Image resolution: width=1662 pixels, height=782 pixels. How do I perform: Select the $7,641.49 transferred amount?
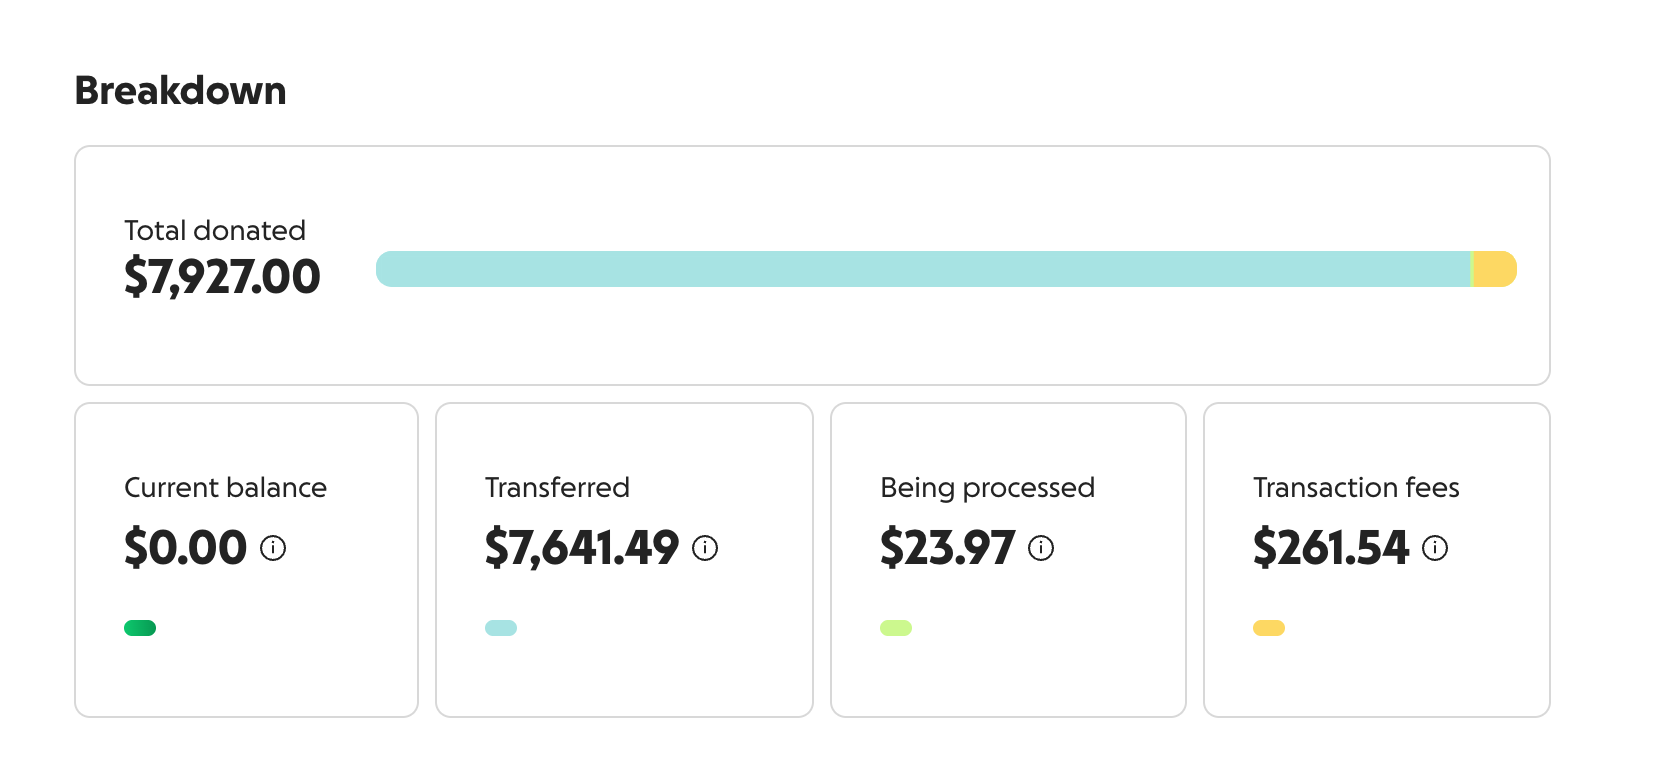582,548
